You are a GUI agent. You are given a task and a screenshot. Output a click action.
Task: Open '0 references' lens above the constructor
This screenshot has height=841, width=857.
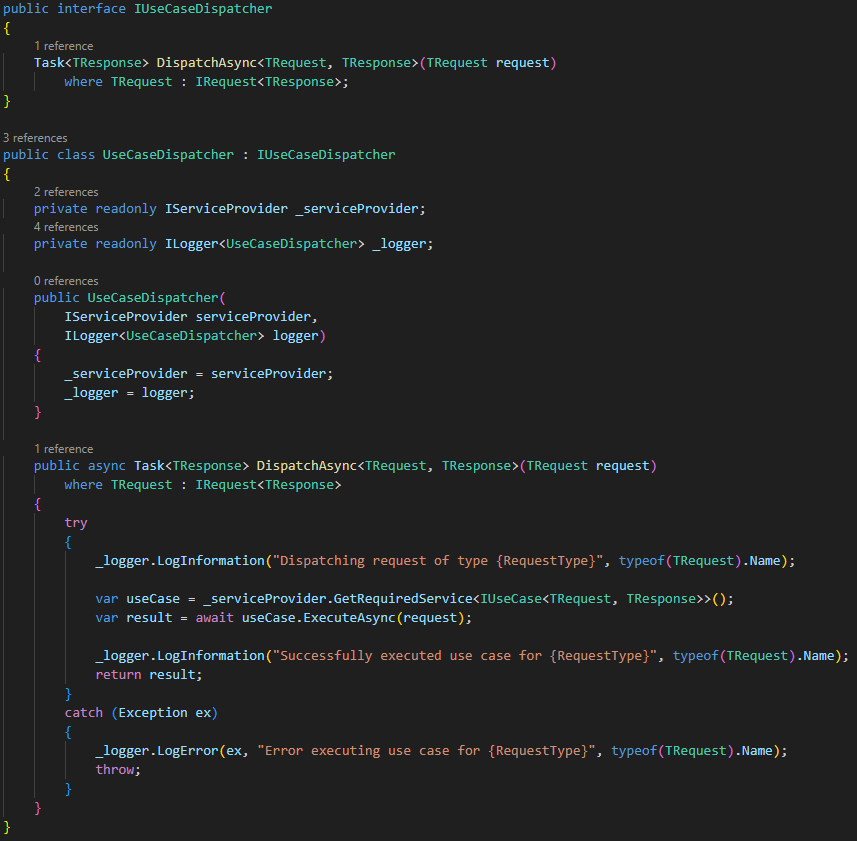tap(66, 281)
